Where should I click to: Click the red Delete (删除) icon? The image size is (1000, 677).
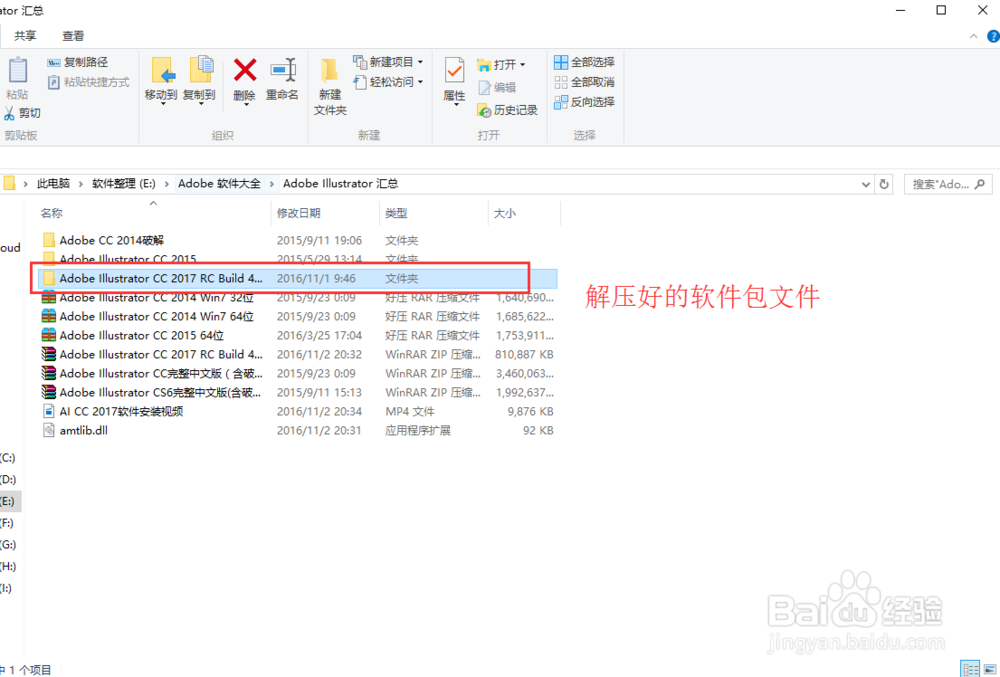click(x=245, y=71)
